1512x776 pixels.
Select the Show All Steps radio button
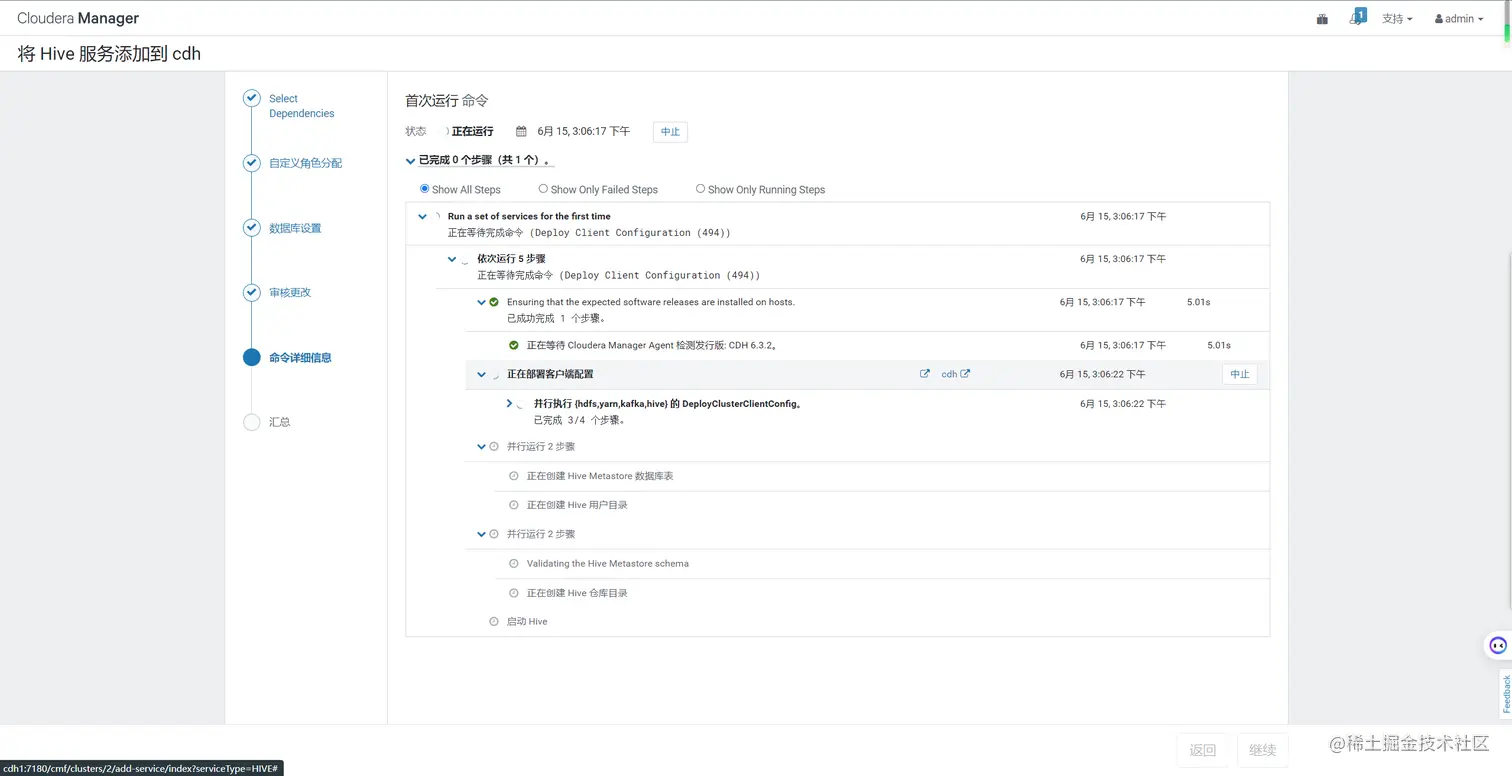point(424,188)
